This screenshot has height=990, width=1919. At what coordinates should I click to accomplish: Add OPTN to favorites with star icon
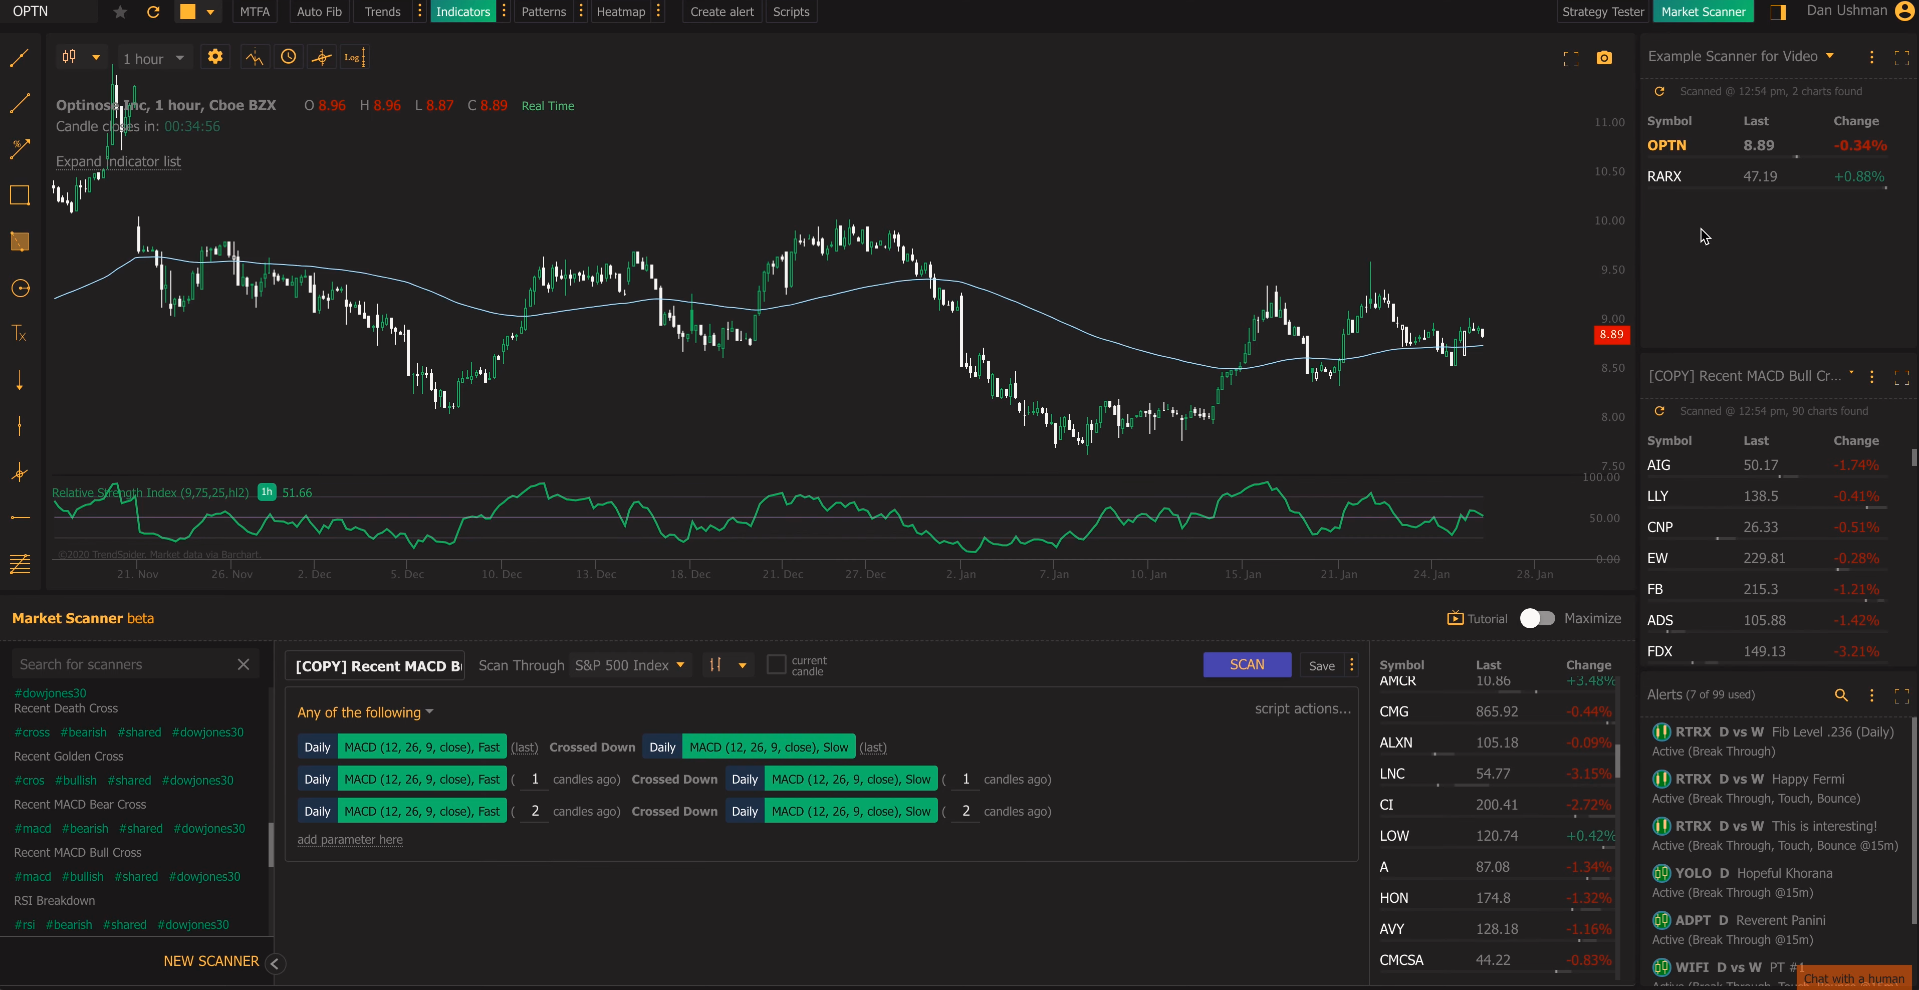[120, 12]
